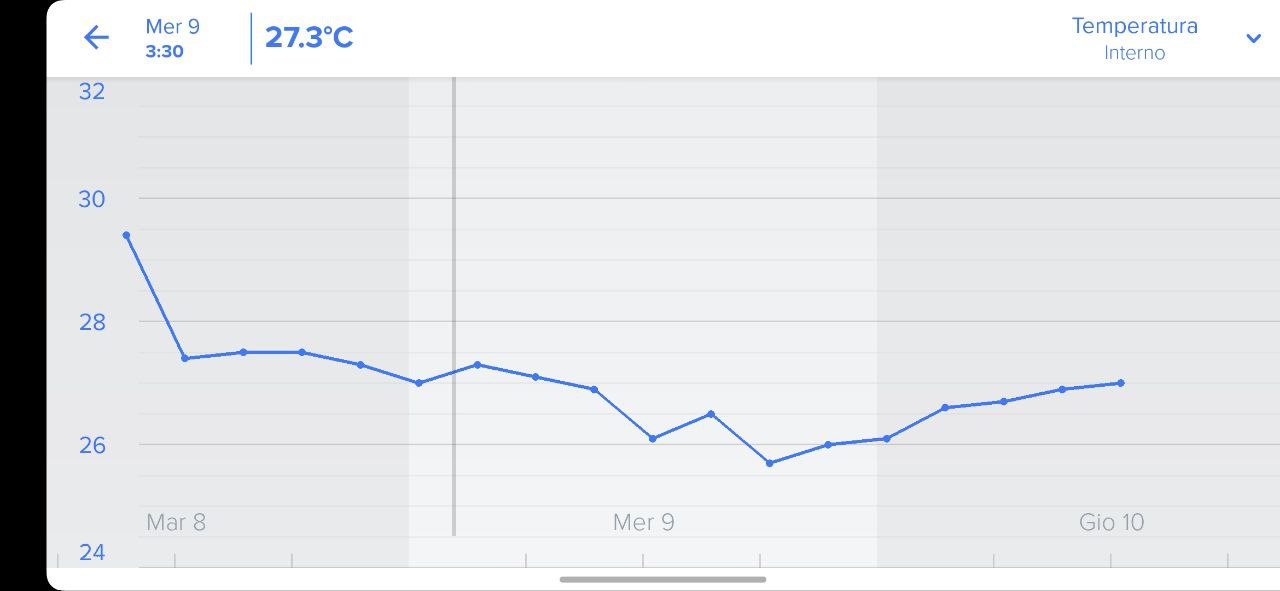
Task: Click the 24 y-axis label
Action: coord(92,552)
